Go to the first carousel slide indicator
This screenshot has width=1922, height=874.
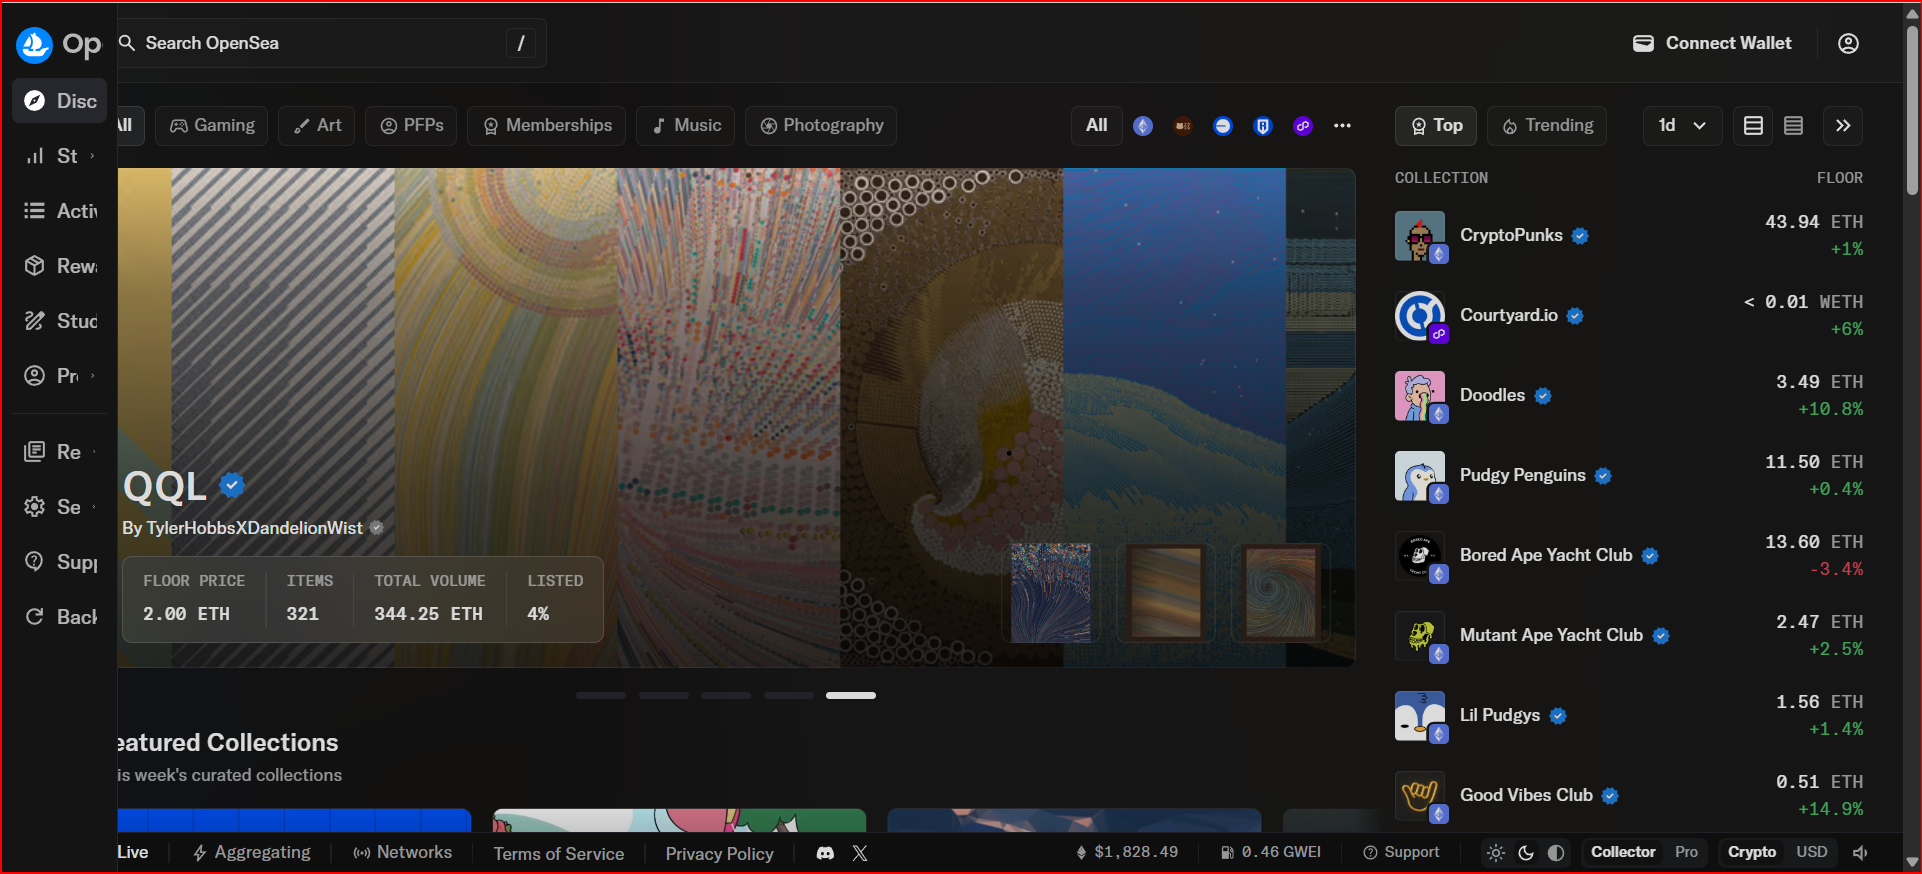point(601,695)
